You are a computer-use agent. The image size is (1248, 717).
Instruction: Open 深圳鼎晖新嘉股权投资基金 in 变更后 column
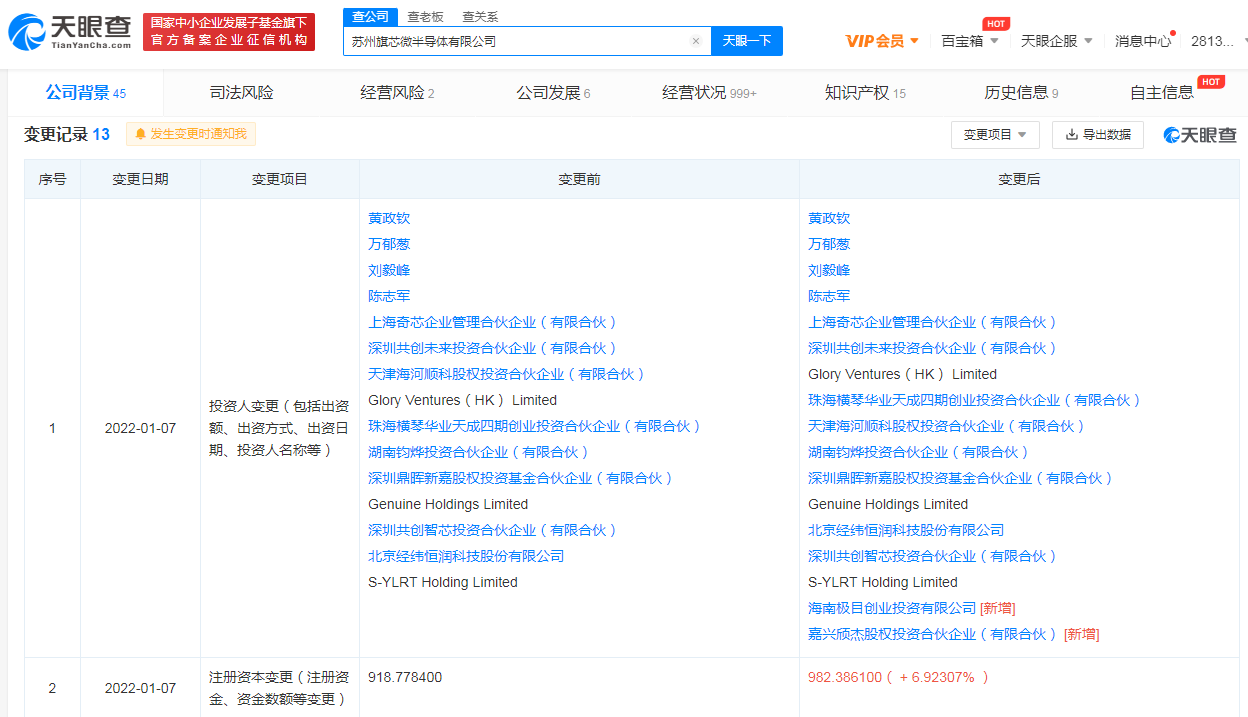[961, 478]
